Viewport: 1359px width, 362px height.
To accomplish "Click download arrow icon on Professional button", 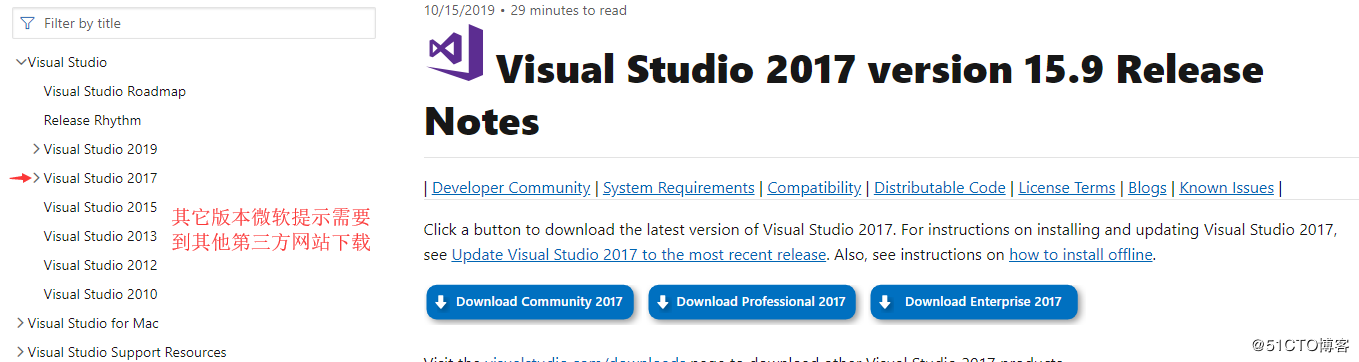I will pos(662,302).
